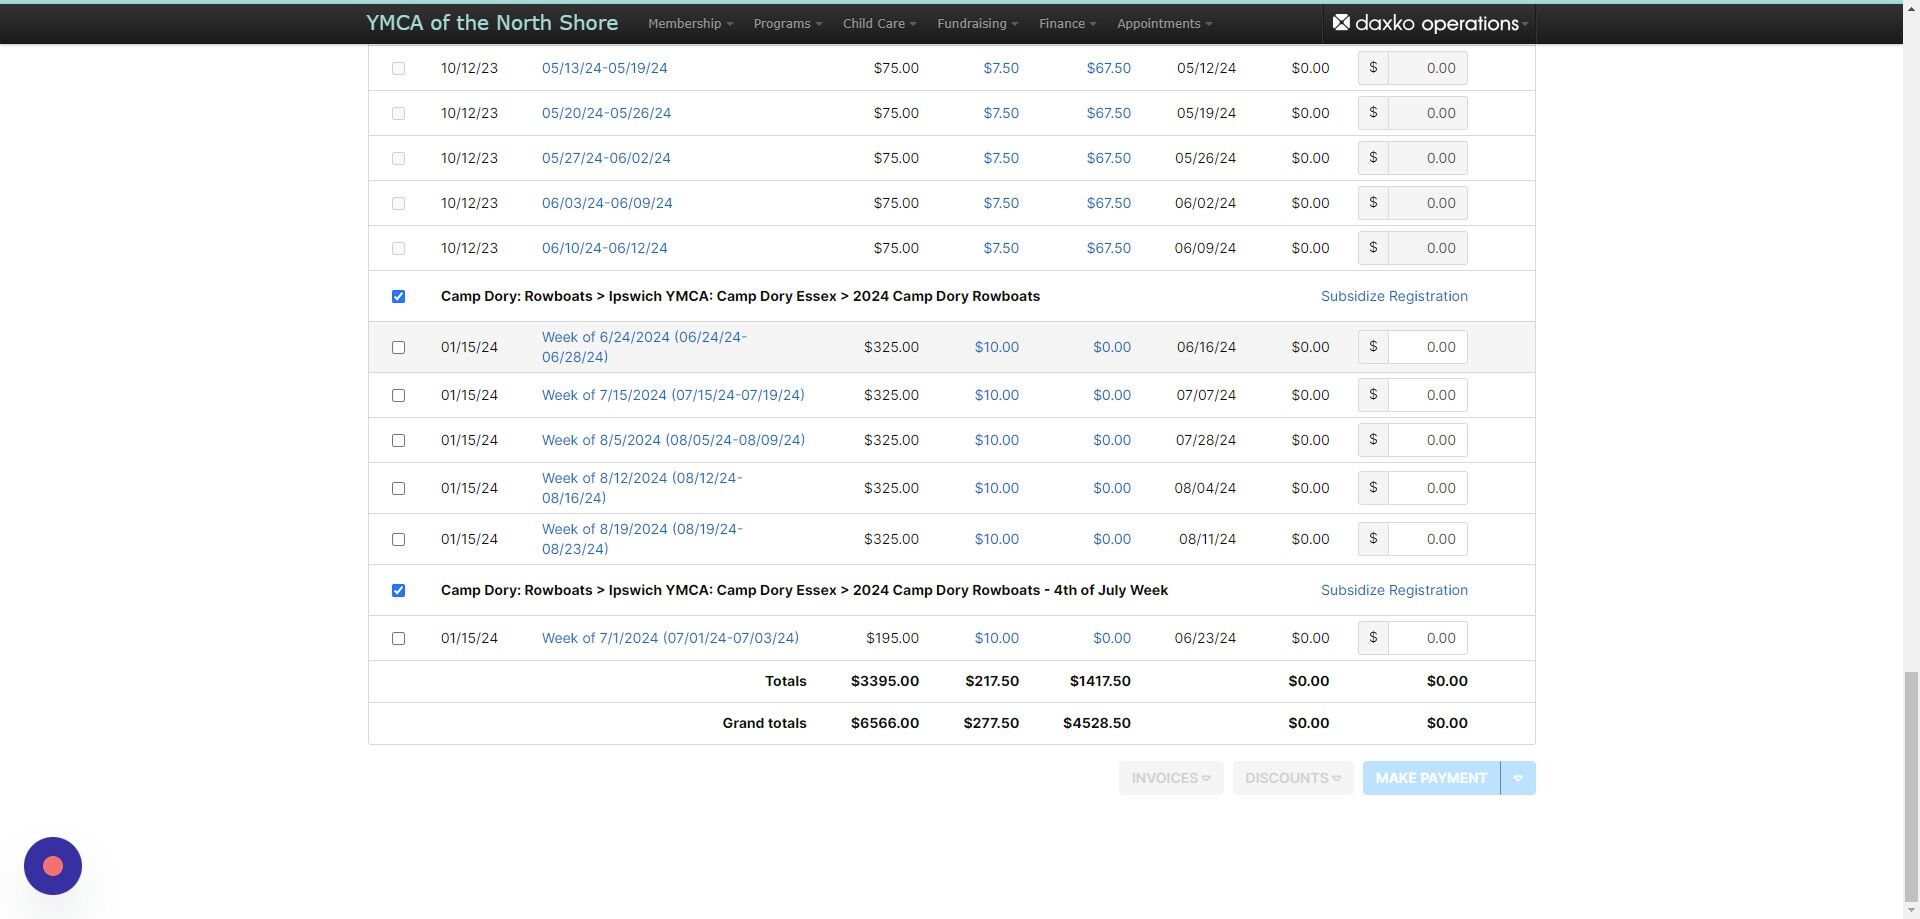Expand the Invoices dropdown button
Image resolution: width=1920 pixels, height=919 pixels.
click(1171, 778)
